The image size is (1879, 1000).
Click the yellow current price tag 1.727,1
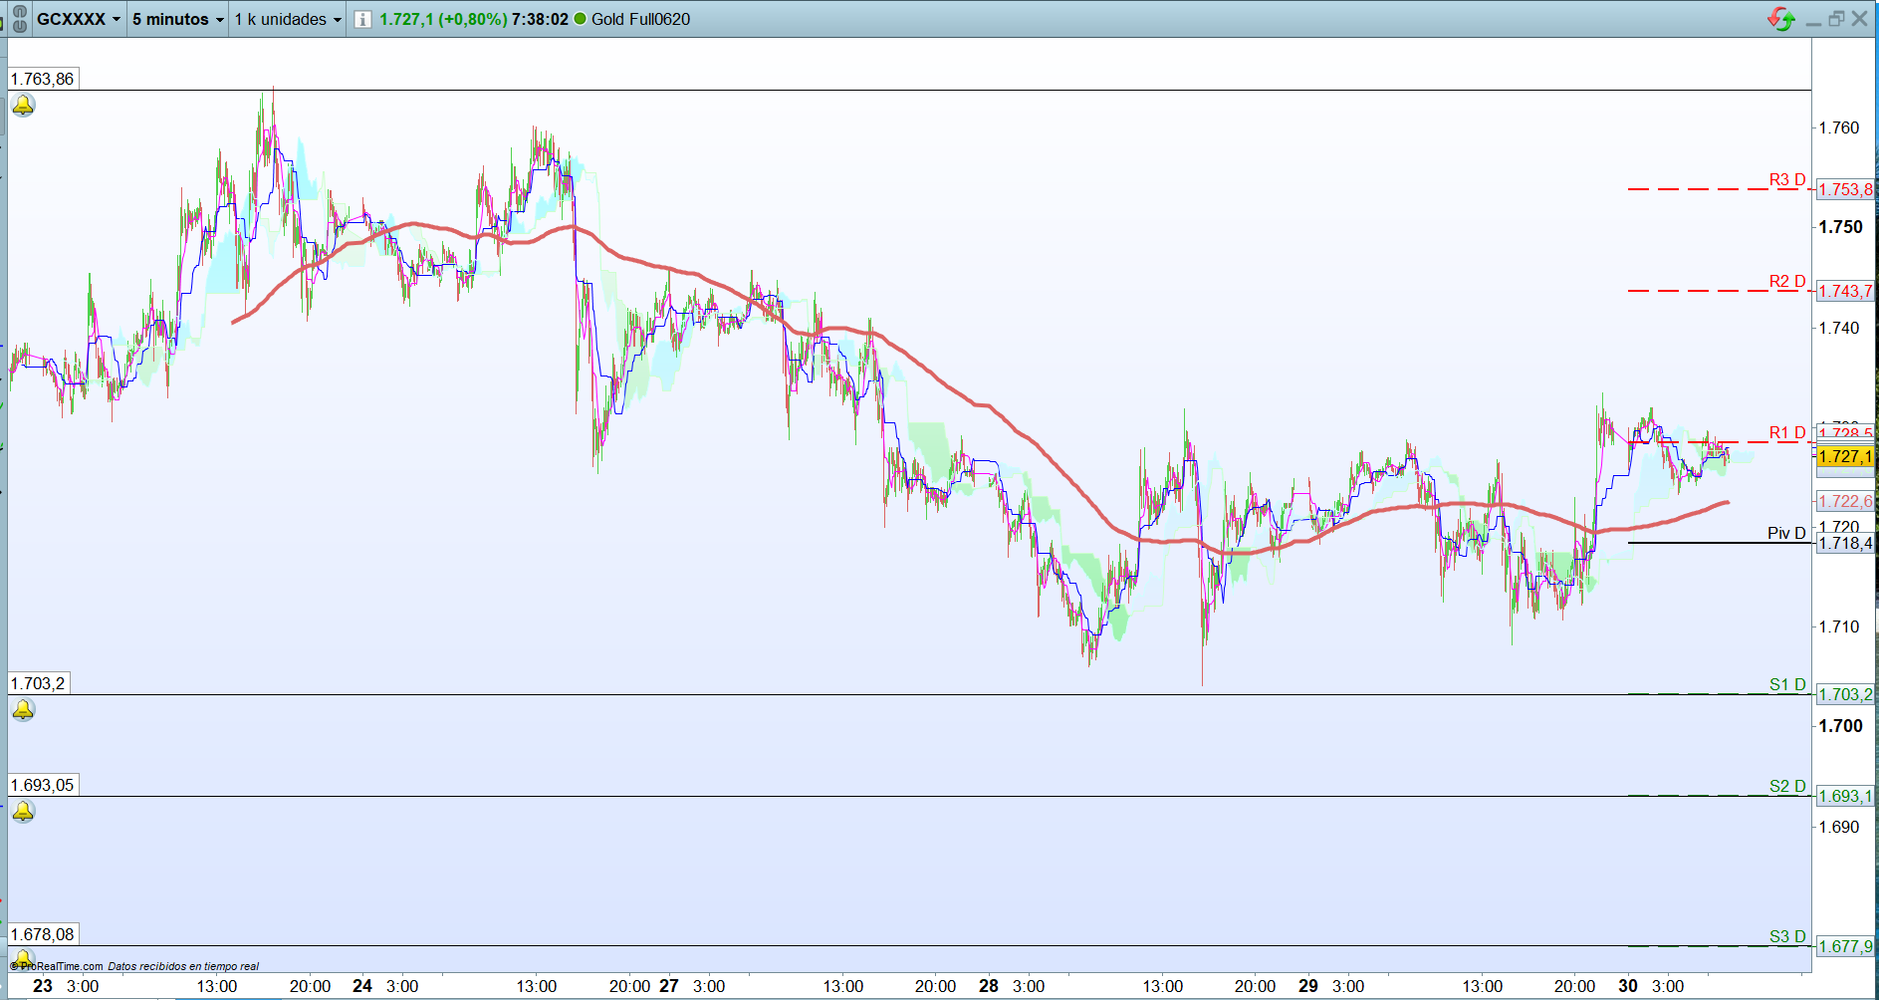tap(1845, 456)
